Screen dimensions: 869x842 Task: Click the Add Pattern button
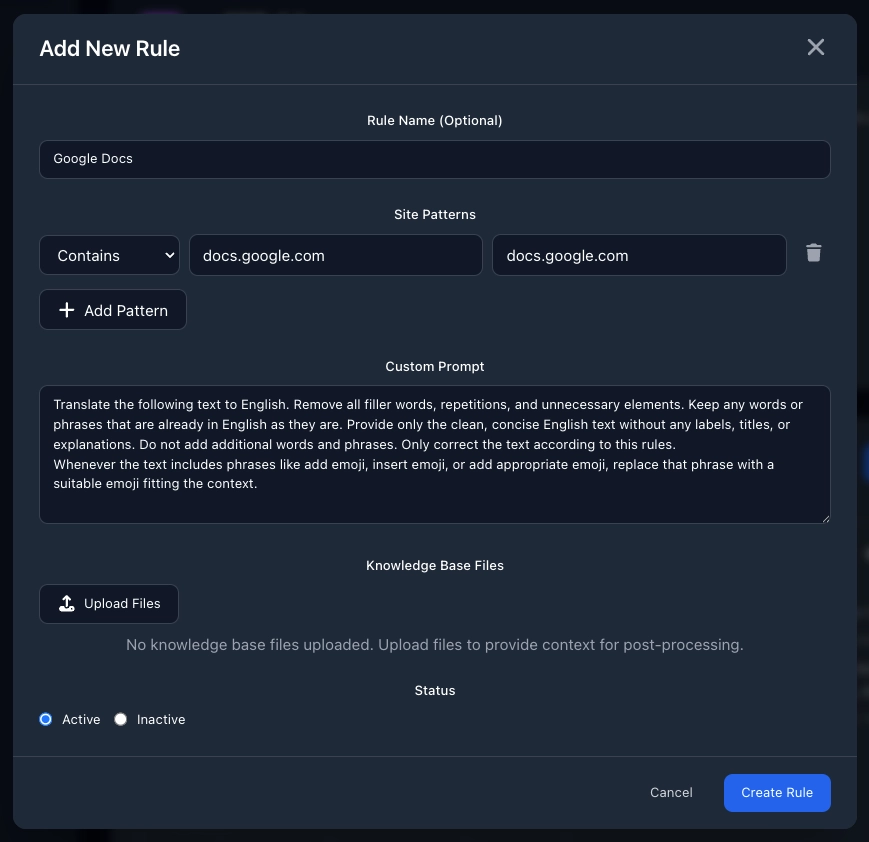coord(112,310)
